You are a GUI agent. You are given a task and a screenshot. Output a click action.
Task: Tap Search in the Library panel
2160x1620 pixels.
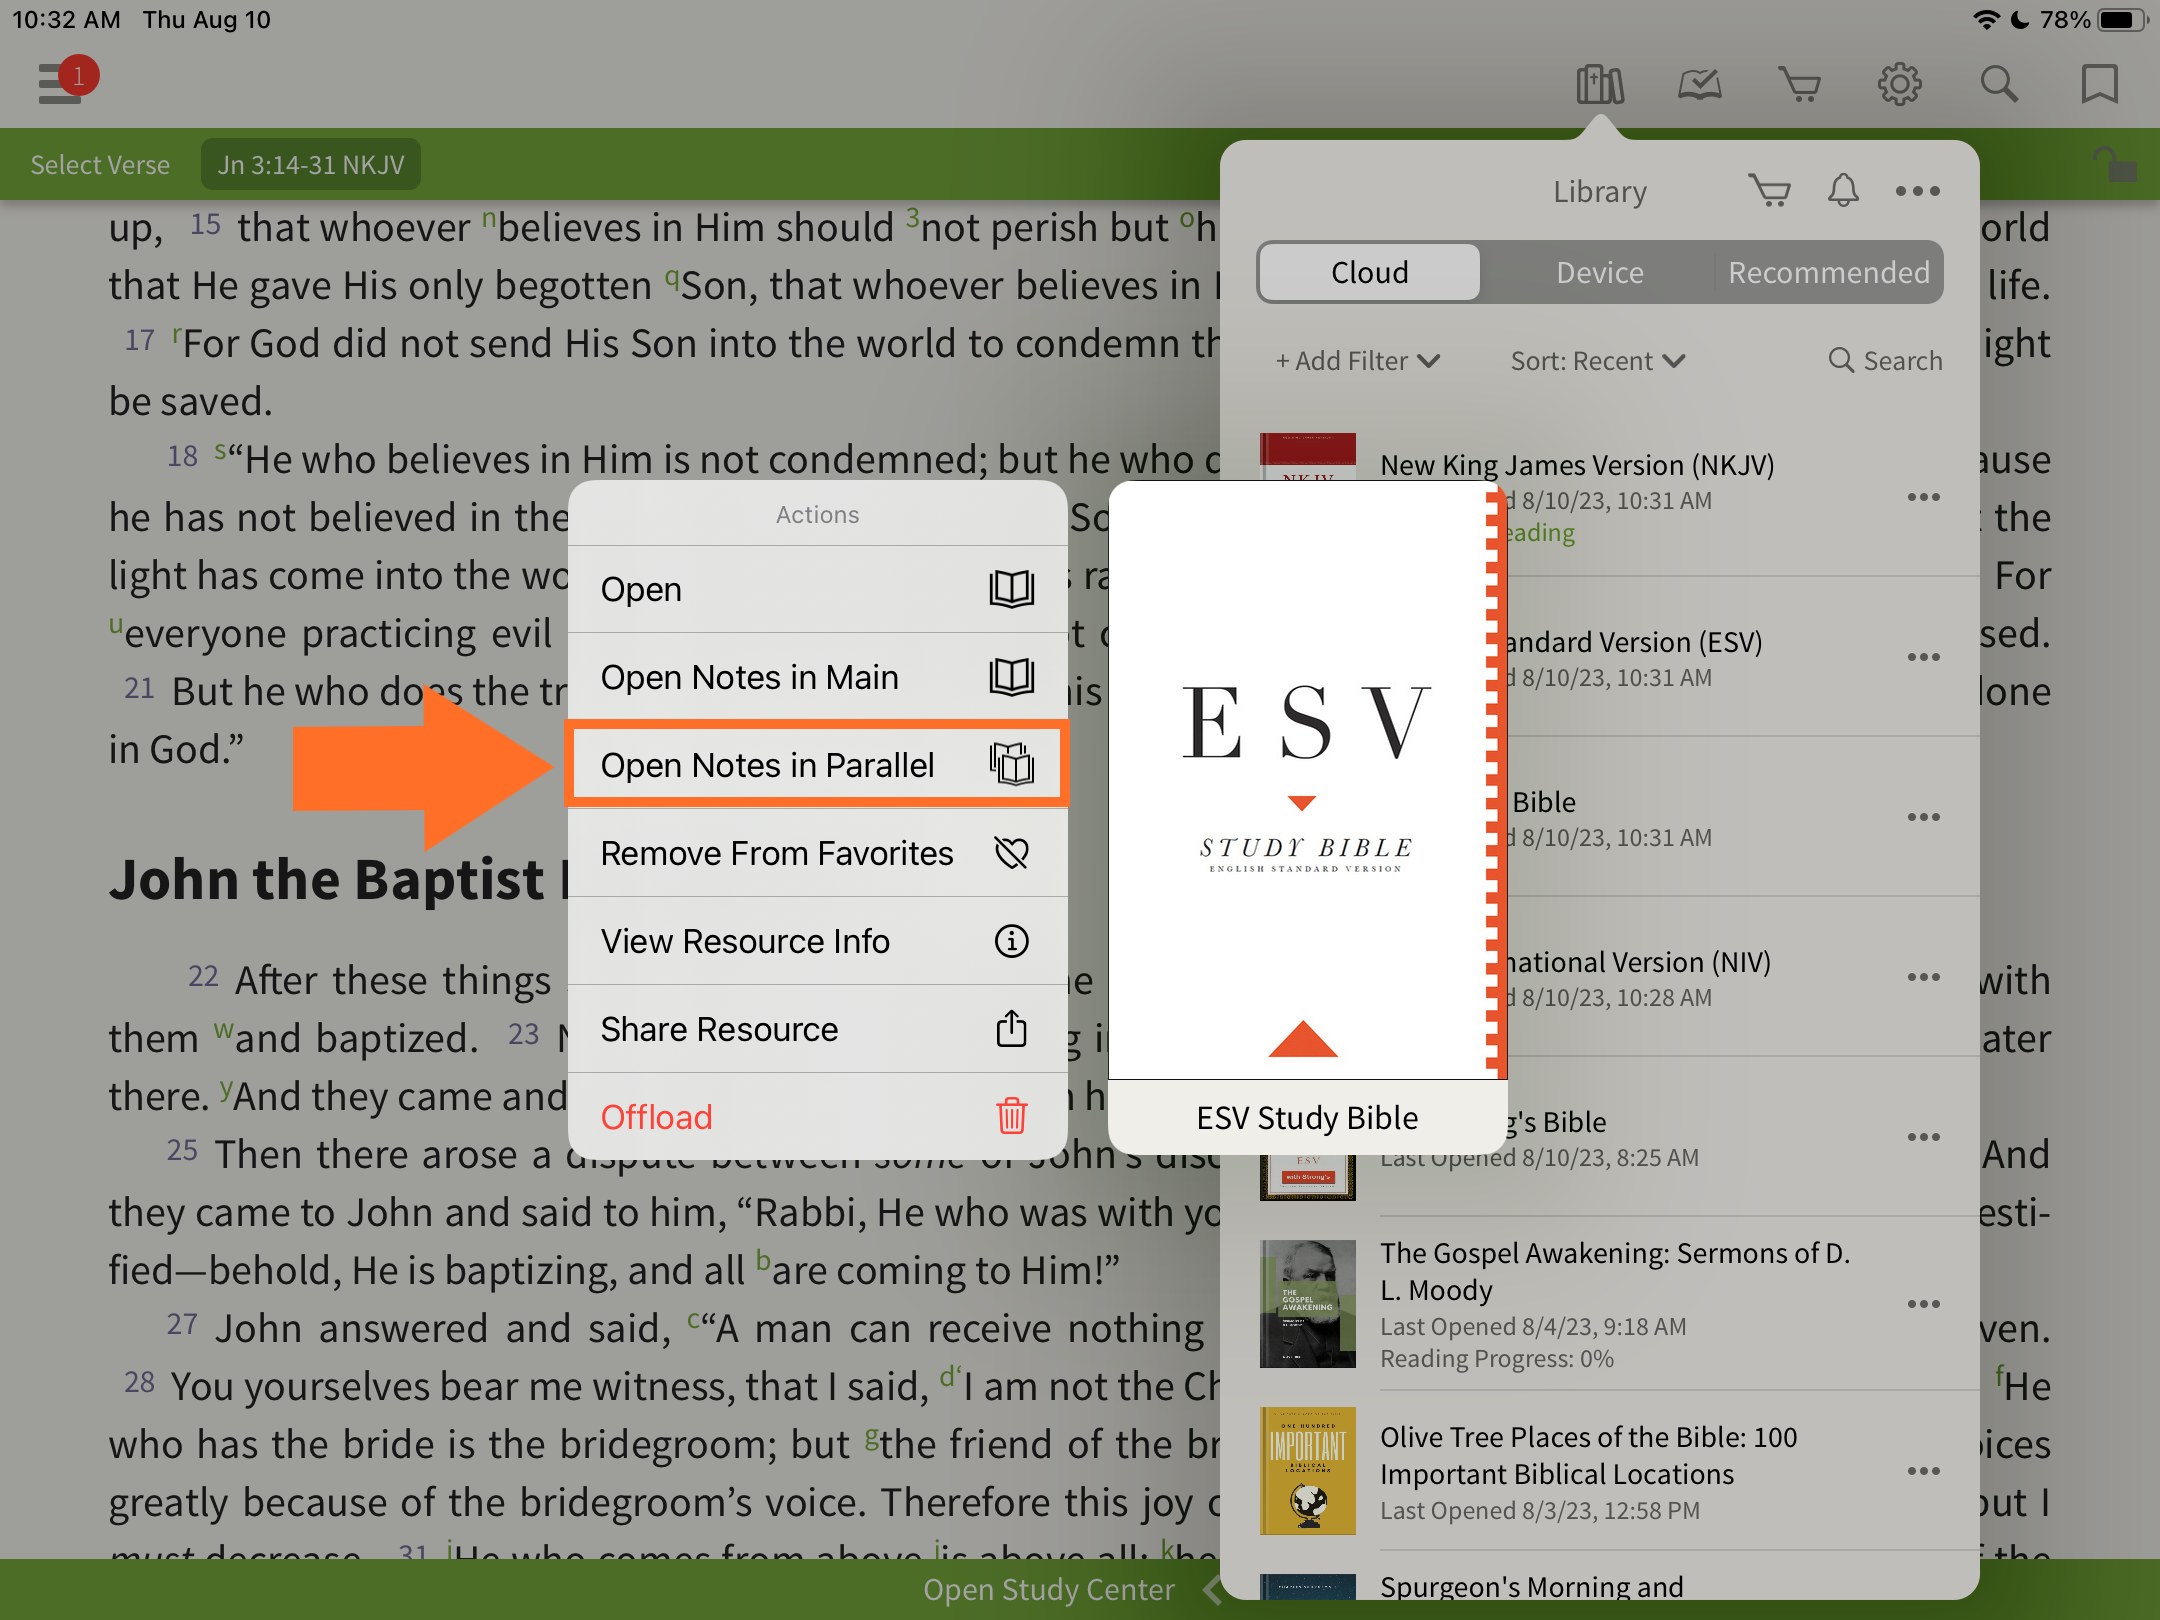tap(1886, 361)
